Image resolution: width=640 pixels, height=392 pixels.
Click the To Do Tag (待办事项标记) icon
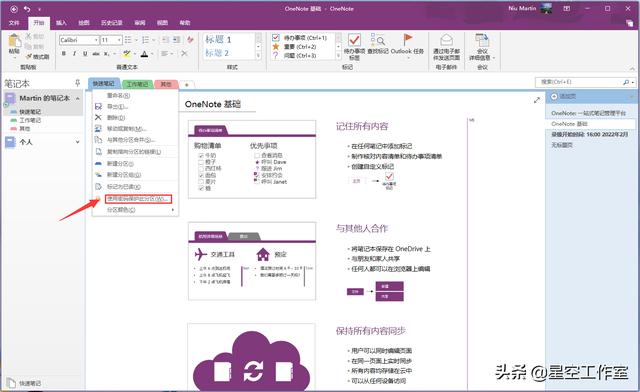[354, 40]
